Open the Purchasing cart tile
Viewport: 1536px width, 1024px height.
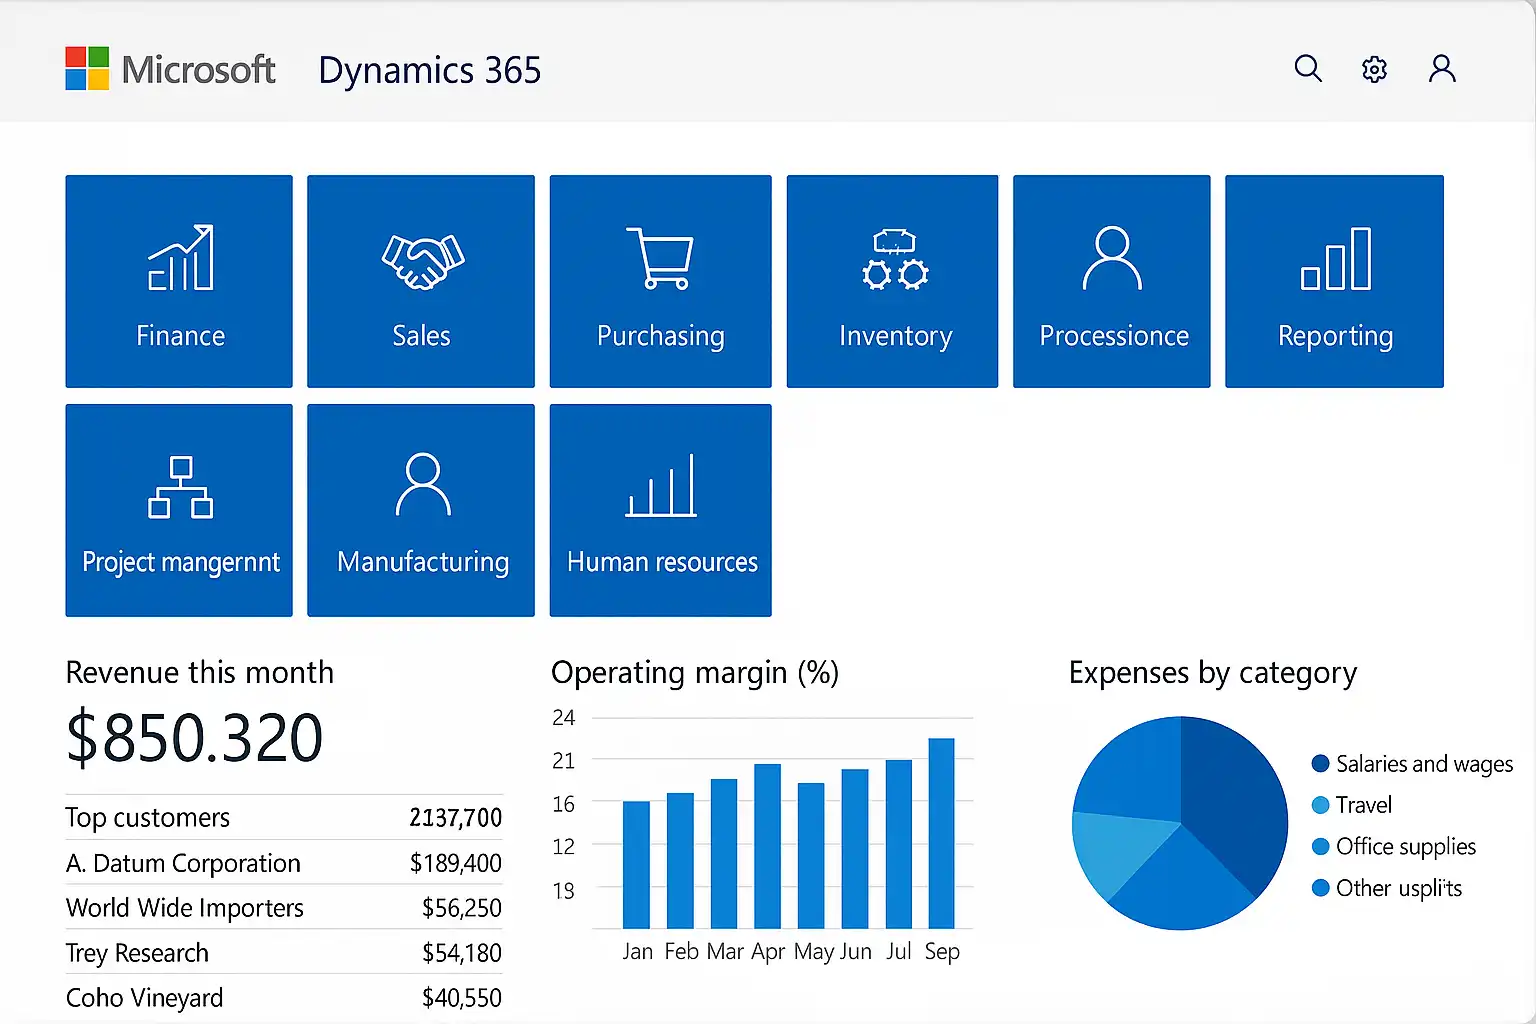[x=660, y=281]
